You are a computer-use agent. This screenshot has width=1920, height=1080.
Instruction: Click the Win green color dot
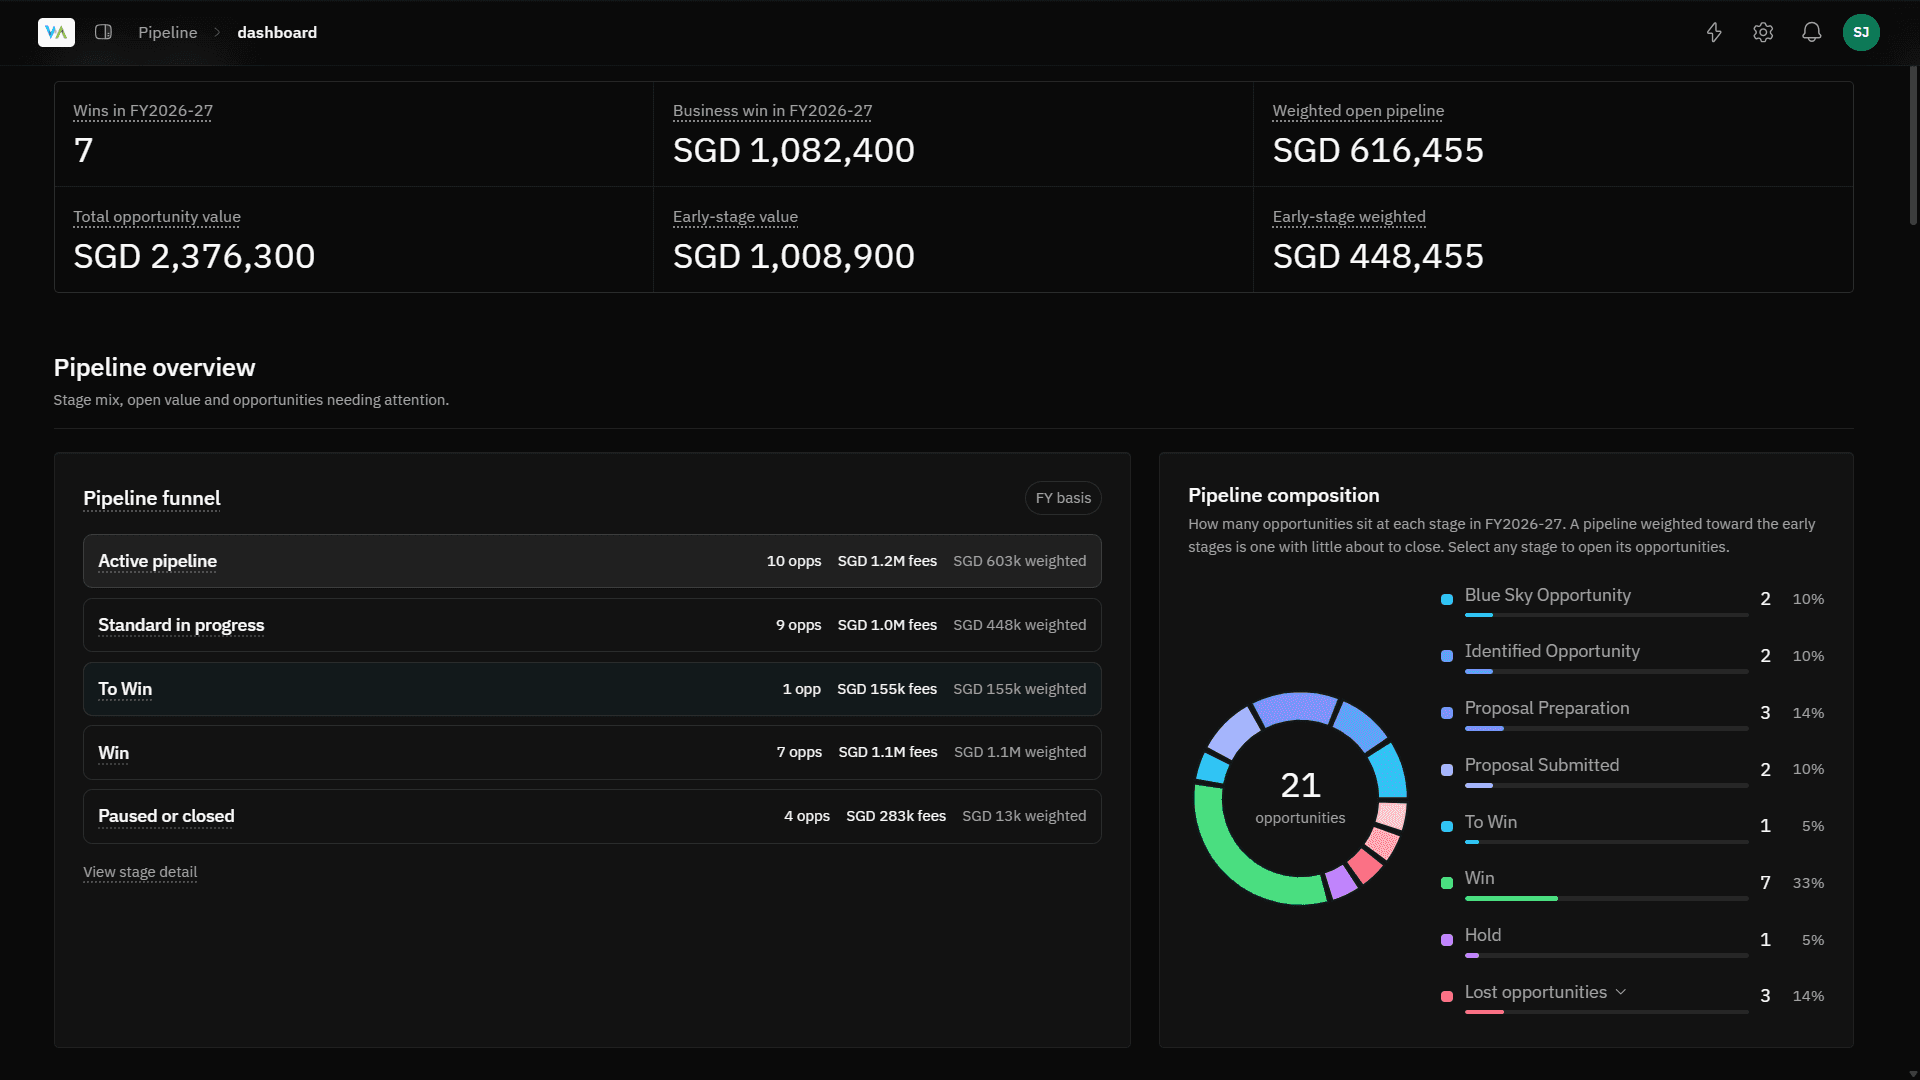pyautogui.click(x=1446, y=883)
